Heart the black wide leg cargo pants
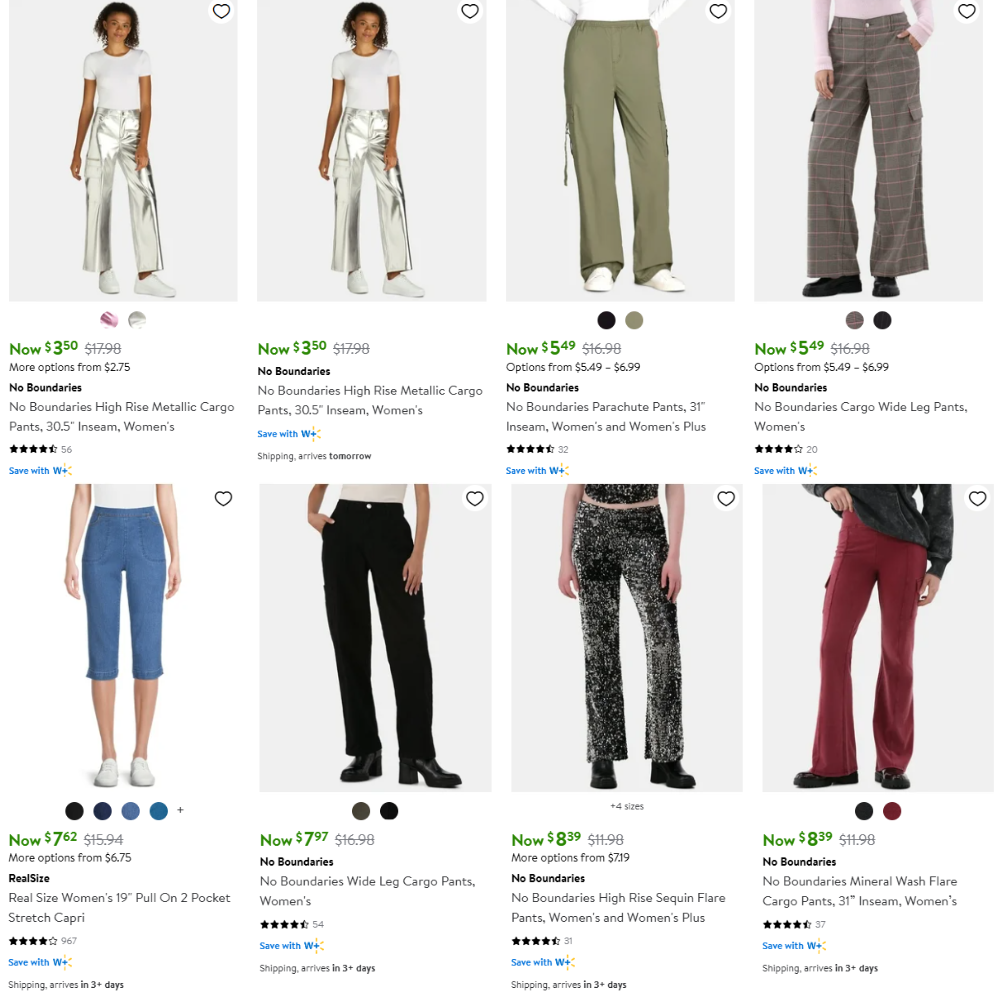Image resolution: width=1000 pixels, height=1000 pixels. point(474,499)
